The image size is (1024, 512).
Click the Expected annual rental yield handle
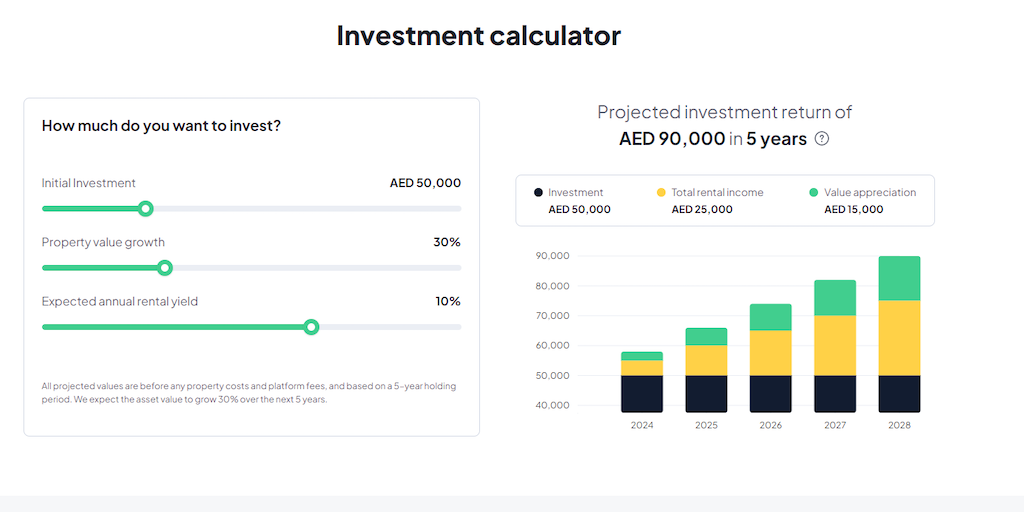(x=311, y=327)
